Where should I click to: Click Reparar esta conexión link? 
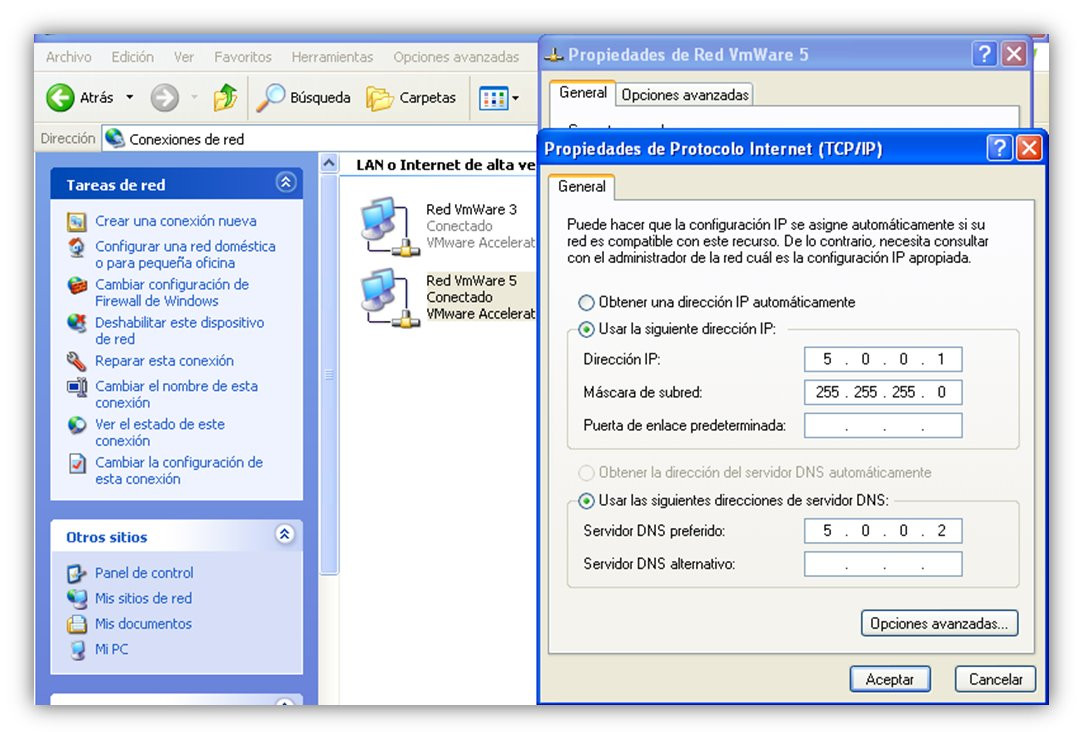point(164,361)
